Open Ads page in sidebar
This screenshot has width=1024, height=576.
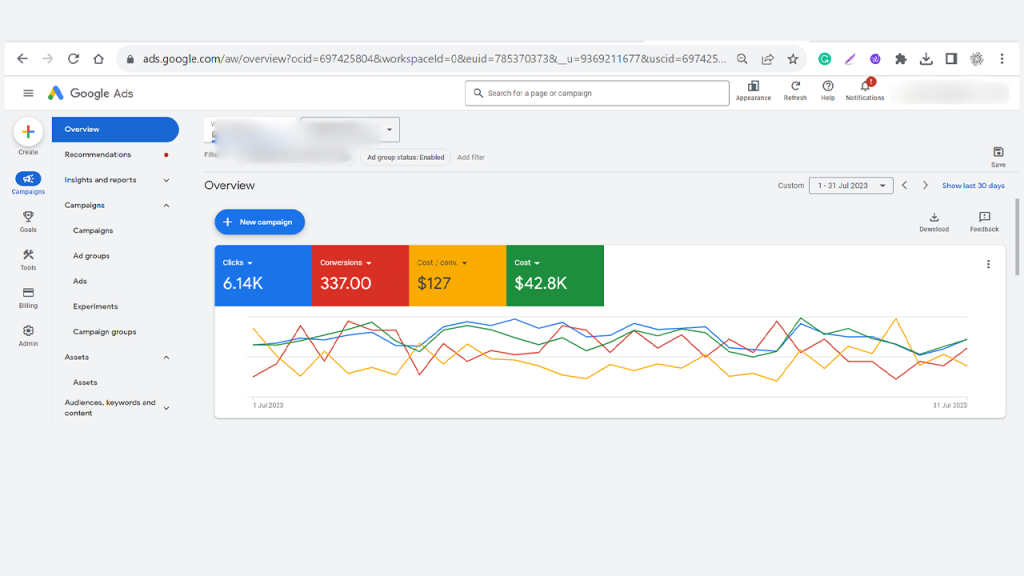pos(80,281)
